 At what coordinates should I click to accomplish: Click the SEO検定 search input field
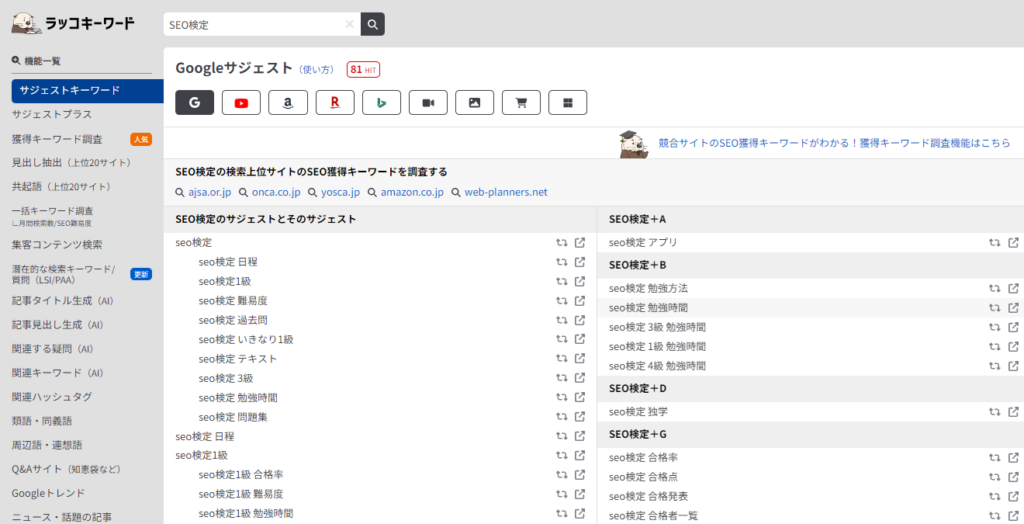tap(255, 24)
